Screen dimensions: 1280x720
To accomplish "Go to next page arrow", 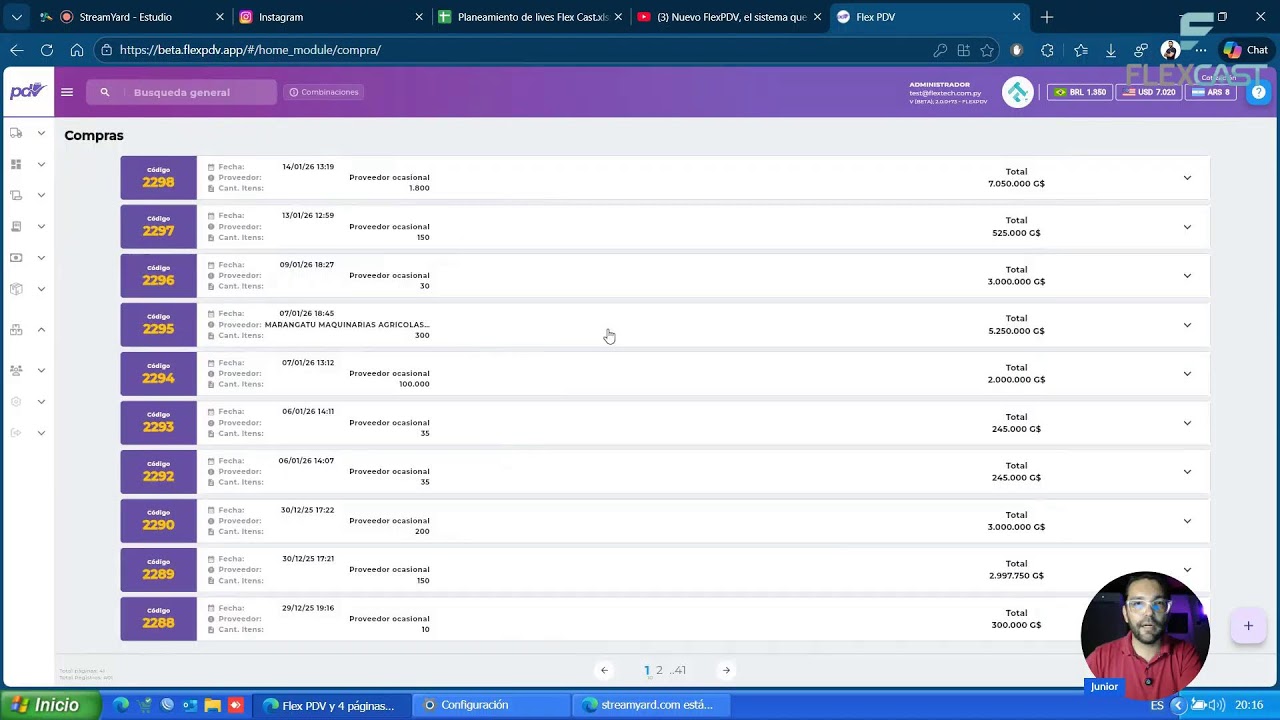I will pyautogui.click(x=726, y=670).
